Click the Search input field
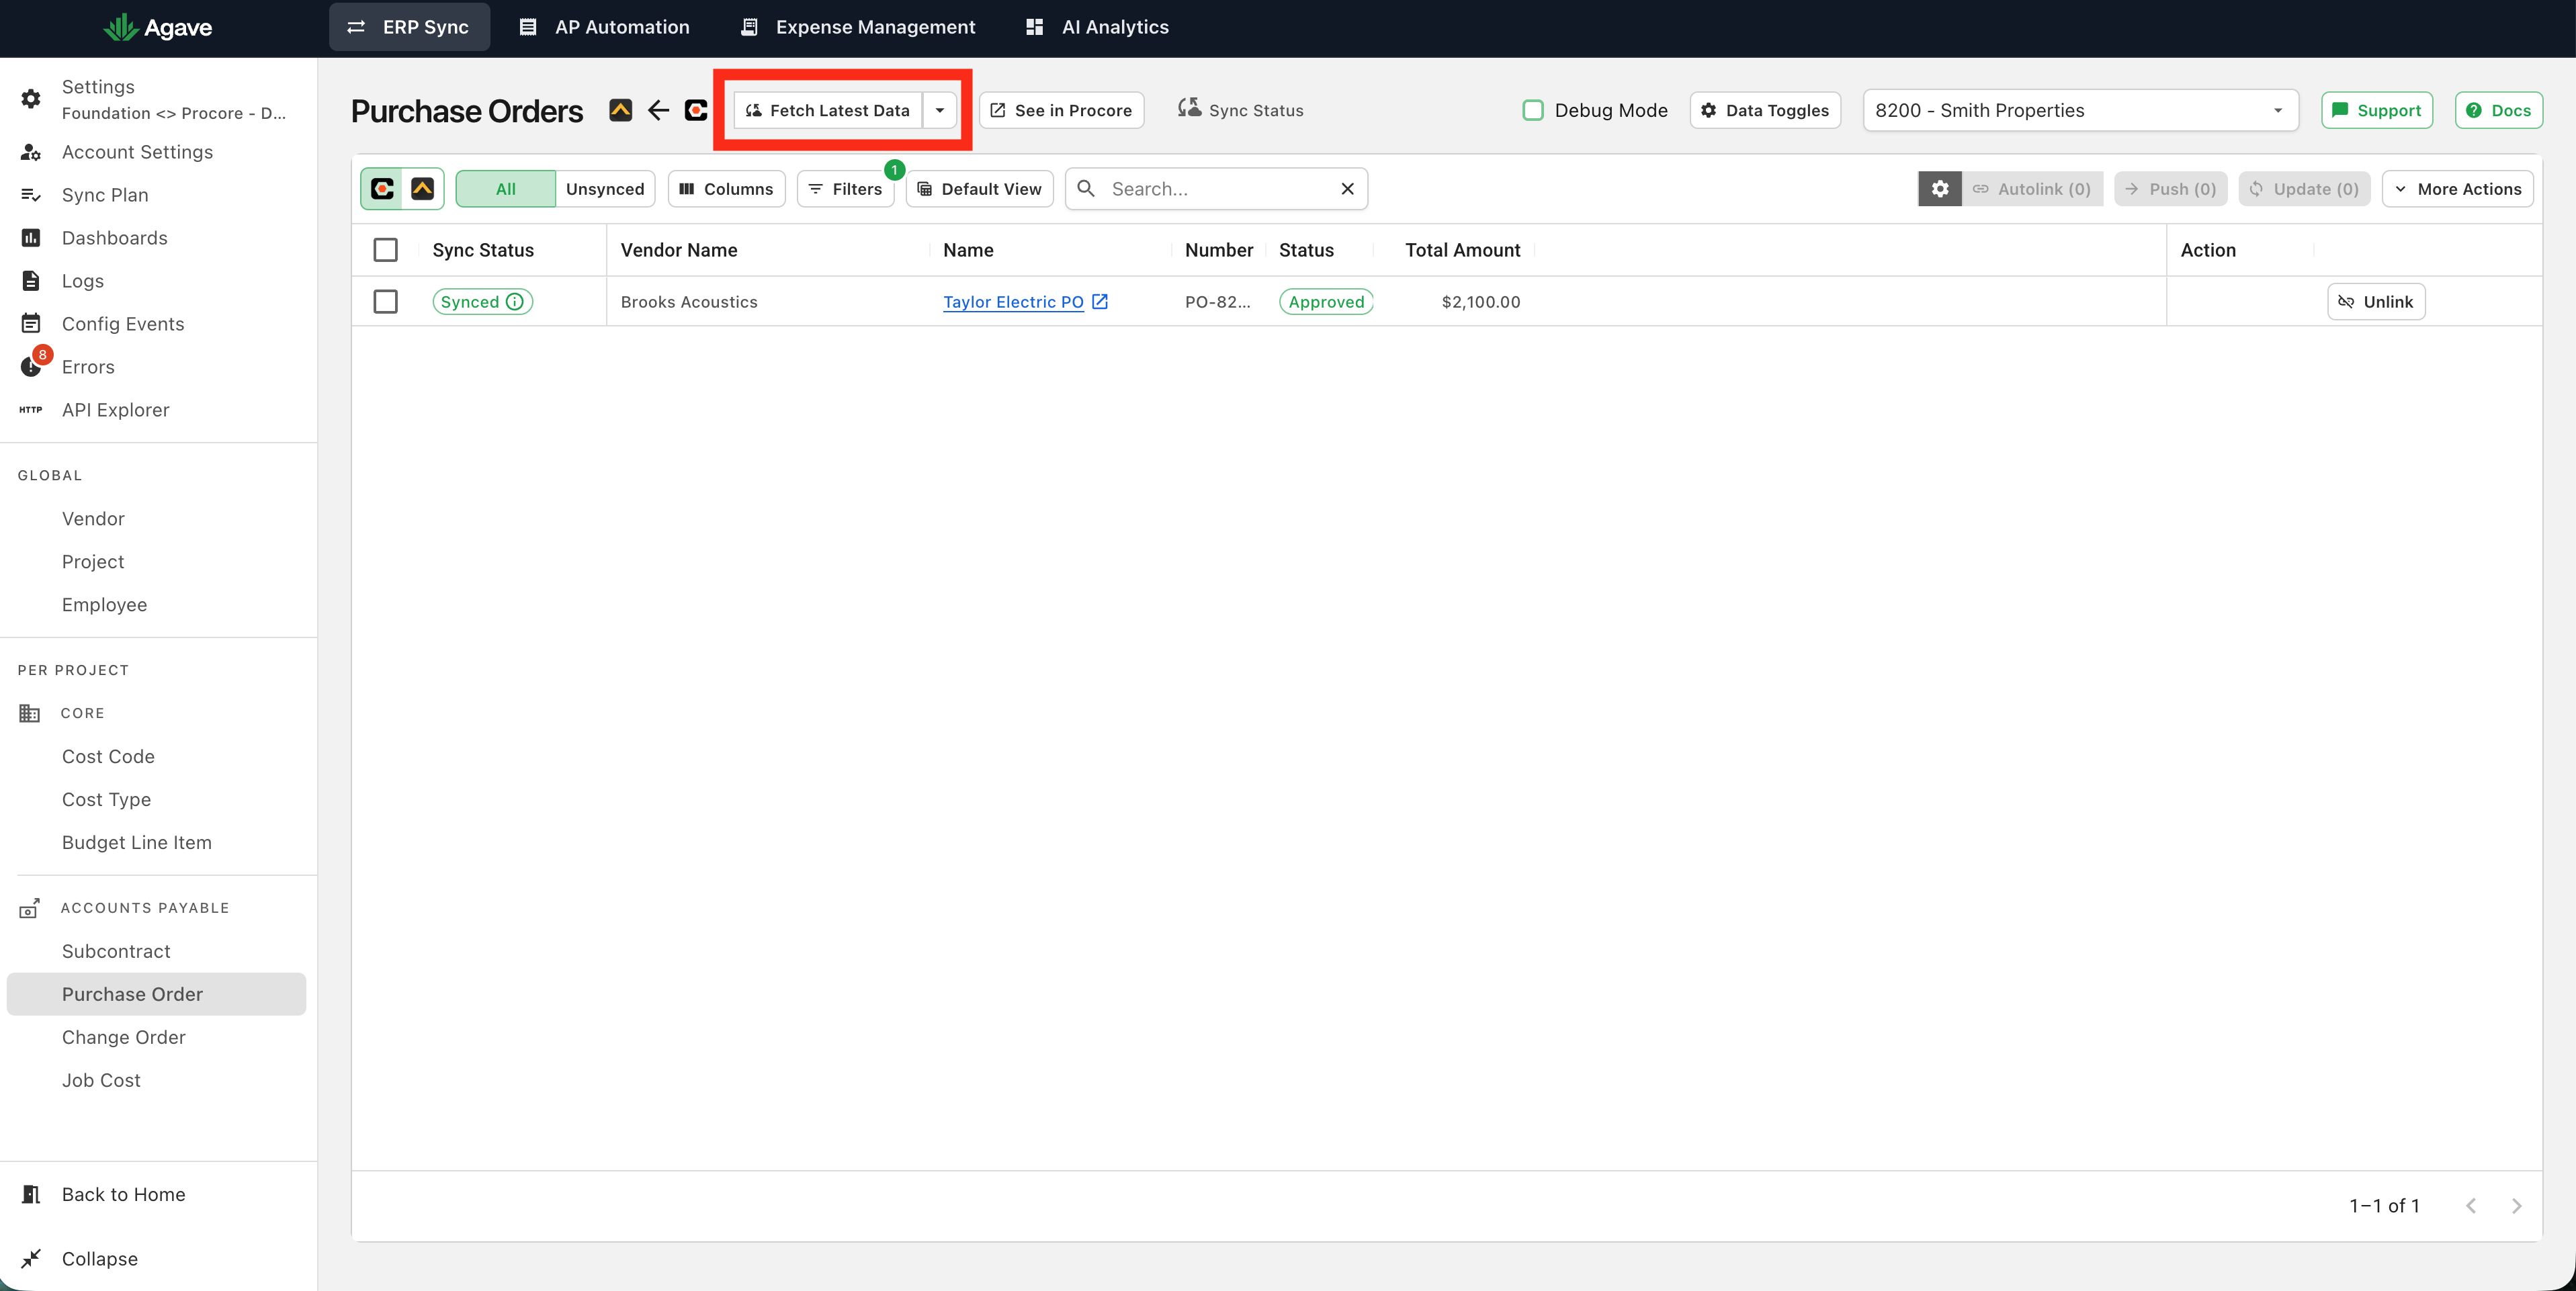Viewport: 2576px width, 1291px height. point(1217,189)
